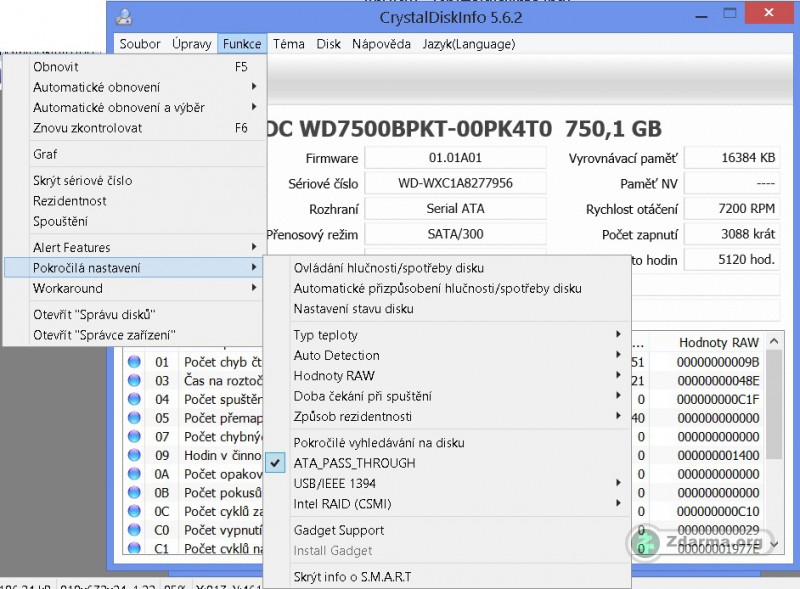
Task: Click the serial number field WD-WXC1A8277956
Action: pyautogui.click(x=455, y=183)
